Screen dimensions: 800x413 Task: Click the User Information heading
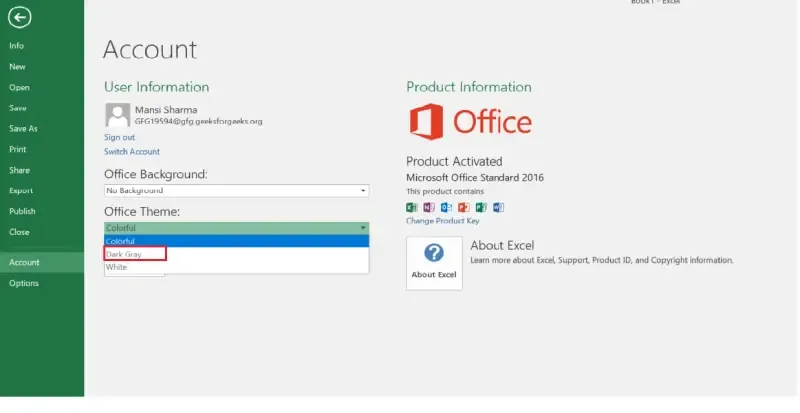[x=157, y=87]
